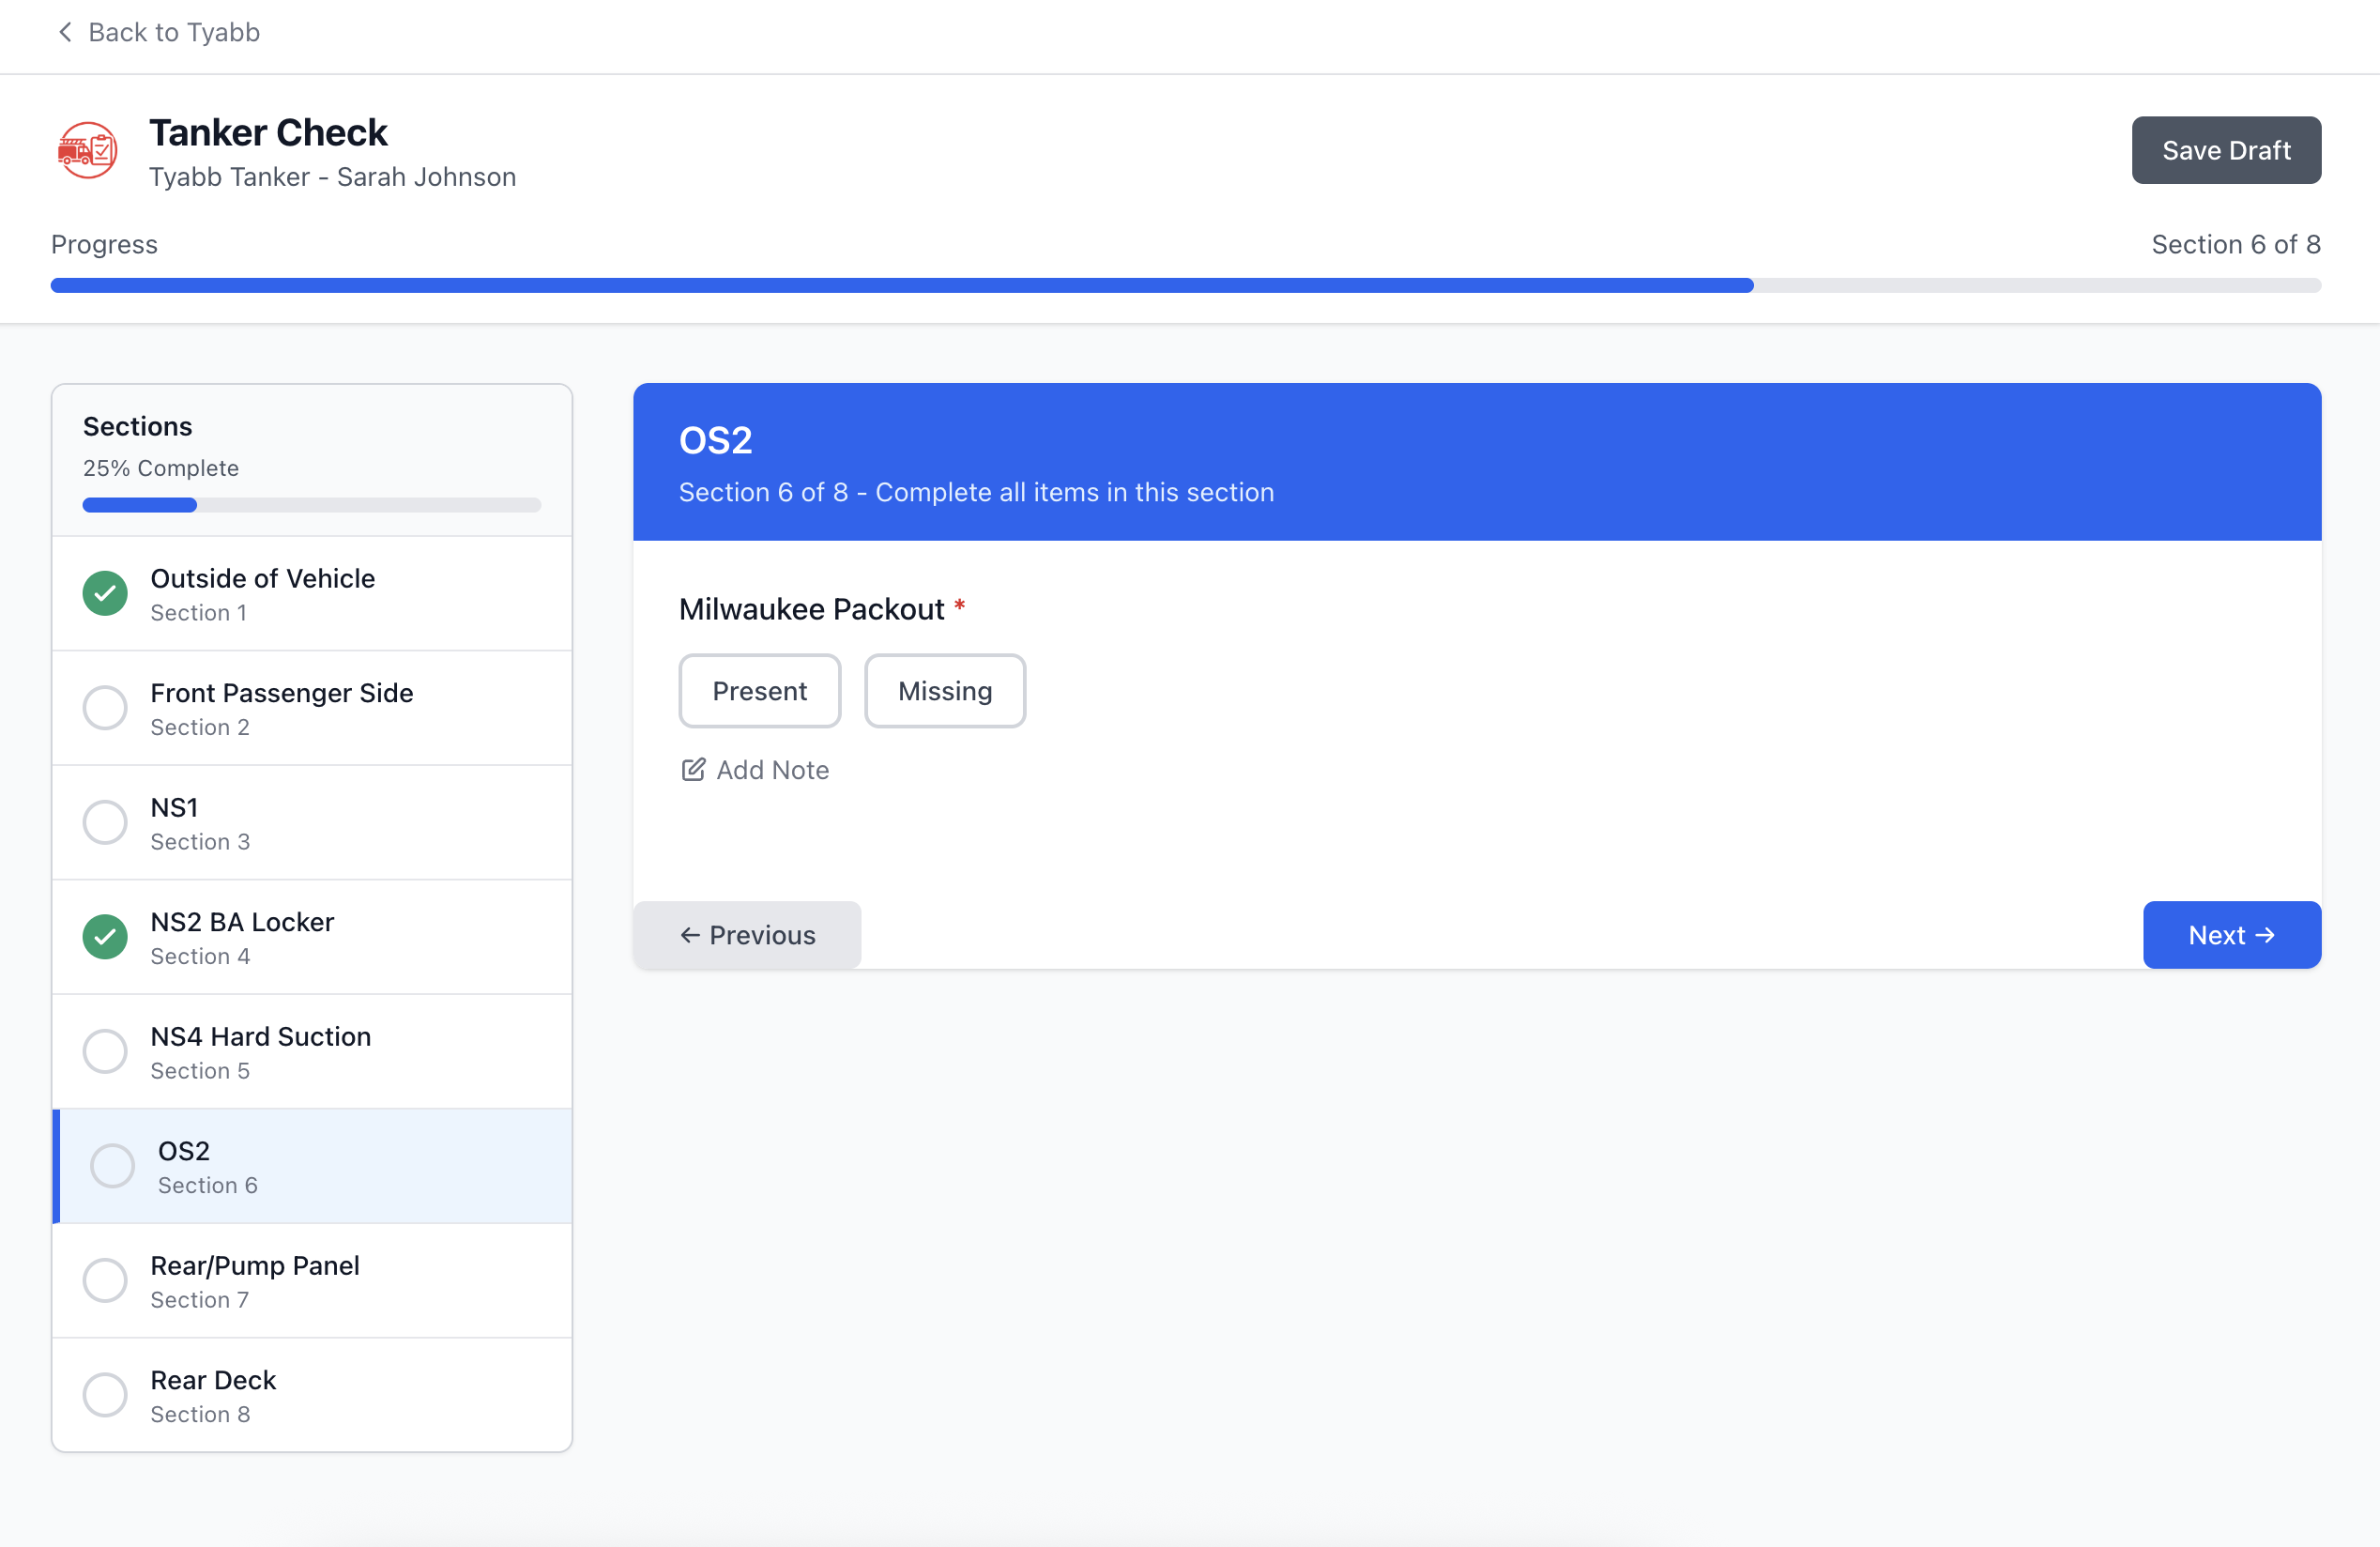Go to the Rear Deck section
The height and width of the screenshot is (1547, 2380).
[312, 1396]
